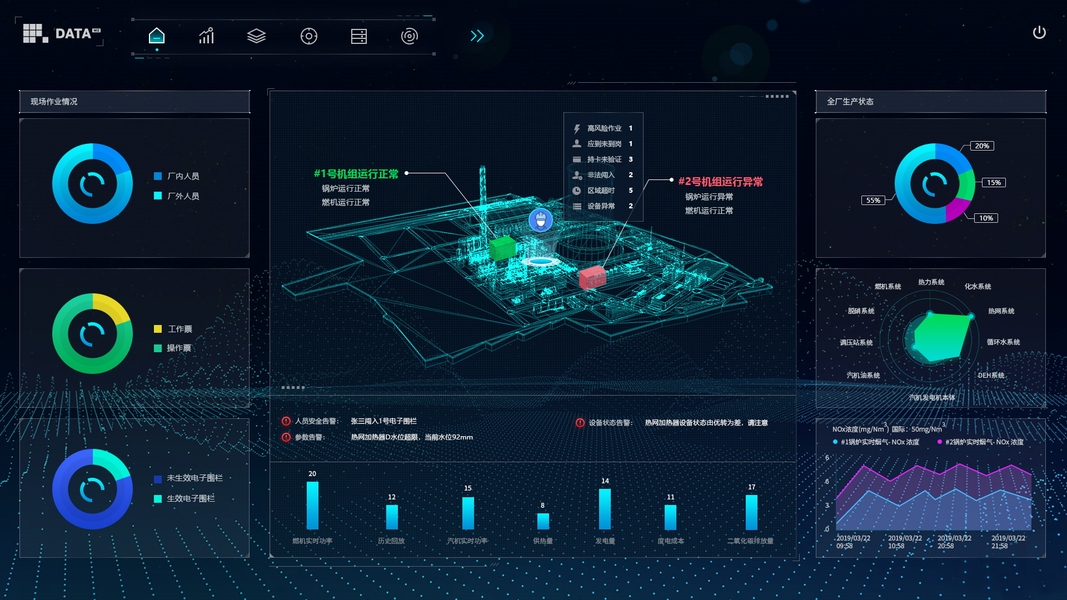The height and width of the screenshot is (600, 1067).
Task: Click DEH系统 radar axis label
Action: pyautogui.click(x=991, y=376)
